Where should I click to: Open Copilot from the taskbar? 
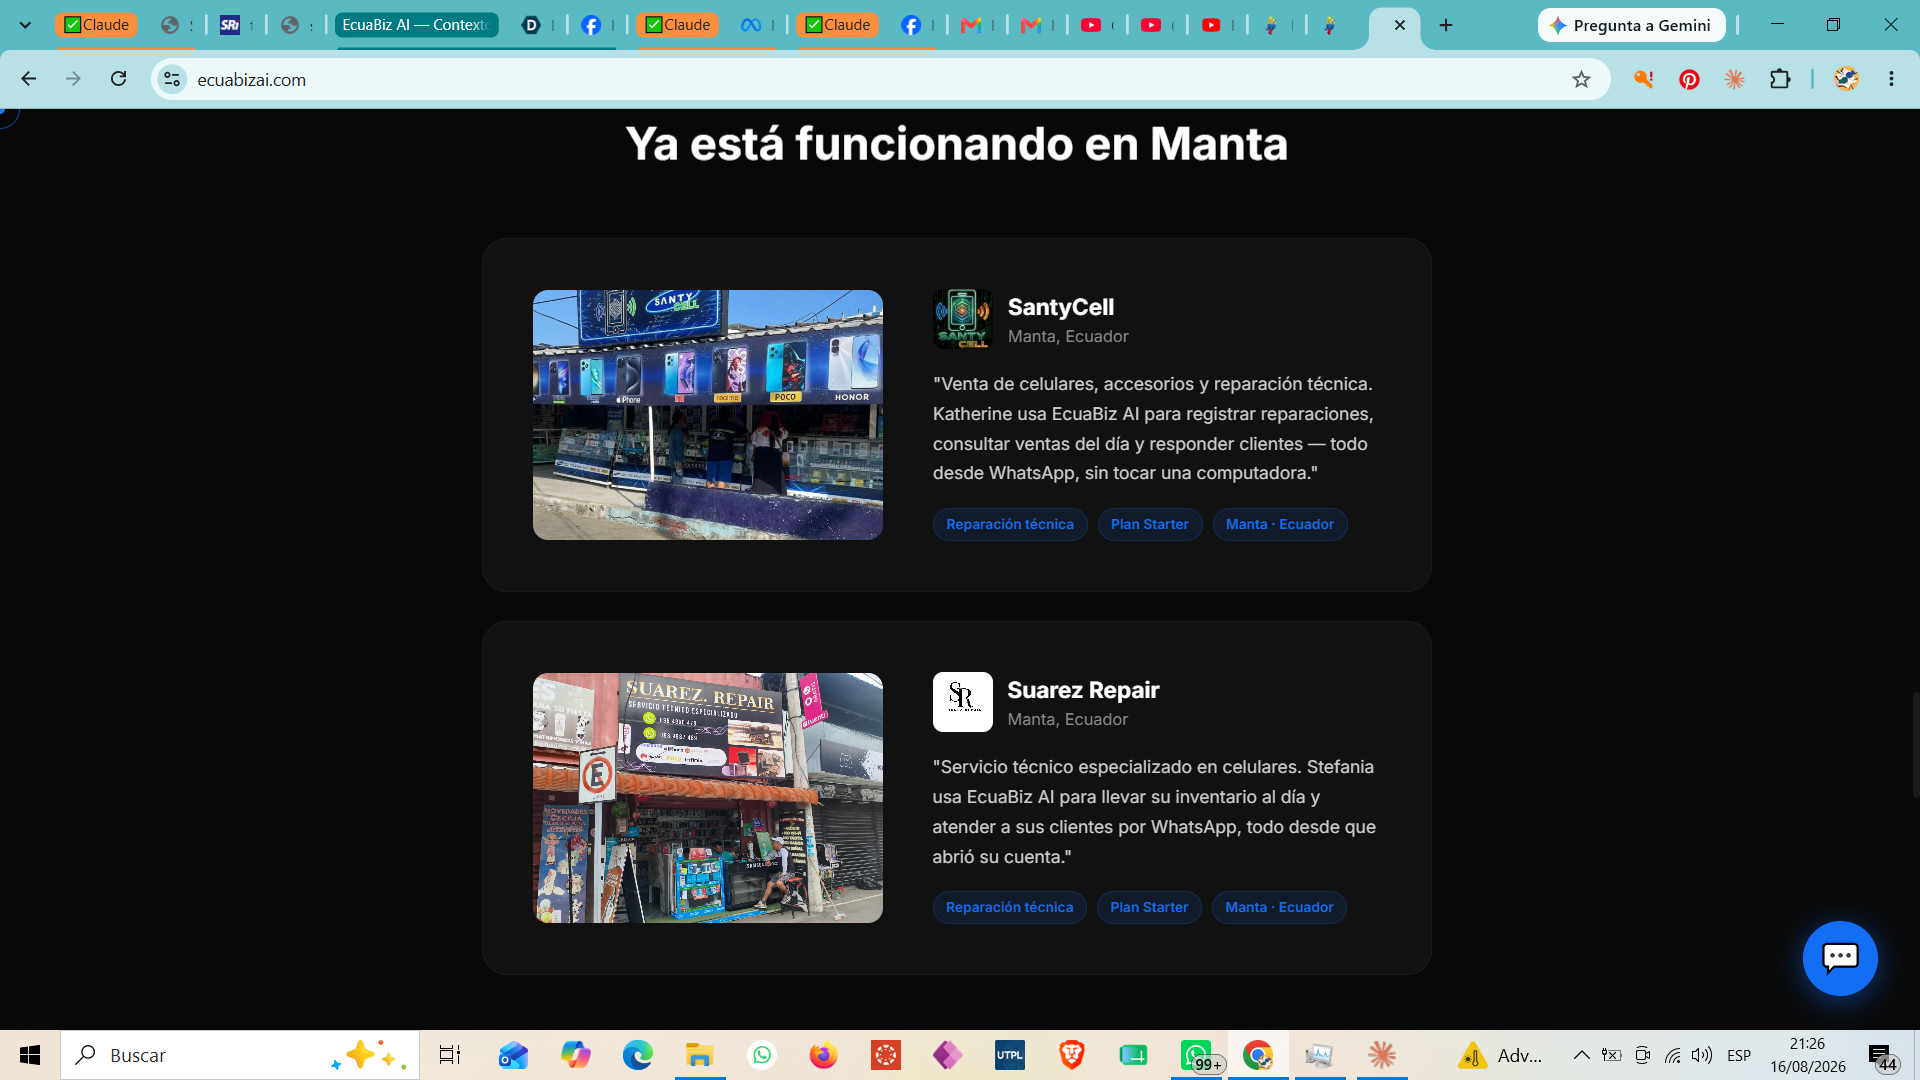[x=575, y=1055]
